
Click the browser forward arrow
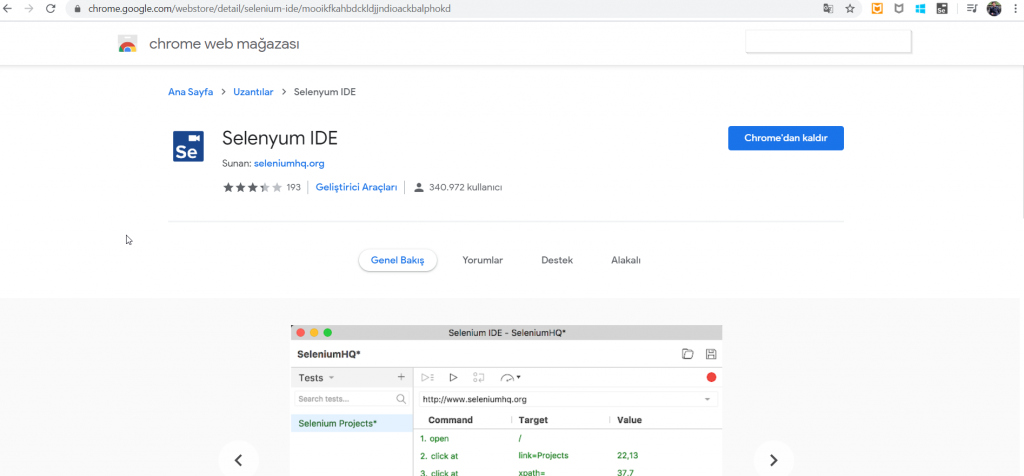[x=29, y=9]
